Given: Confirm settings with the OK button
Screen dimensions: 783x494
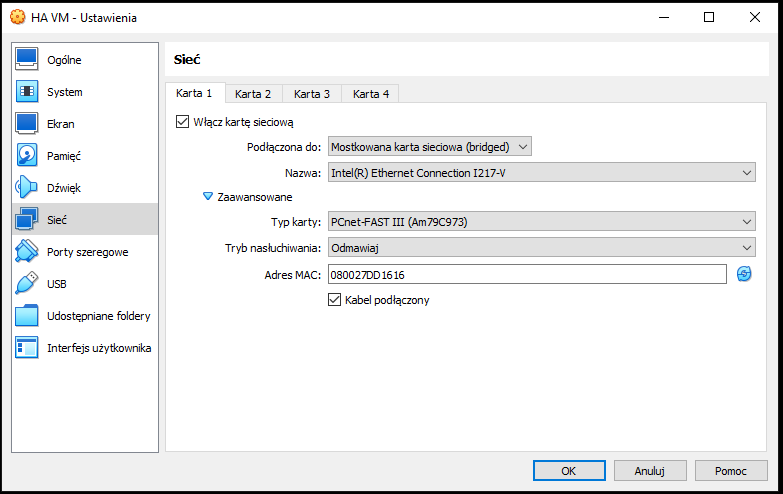Looking at the screenshot, I should point(569,471).
